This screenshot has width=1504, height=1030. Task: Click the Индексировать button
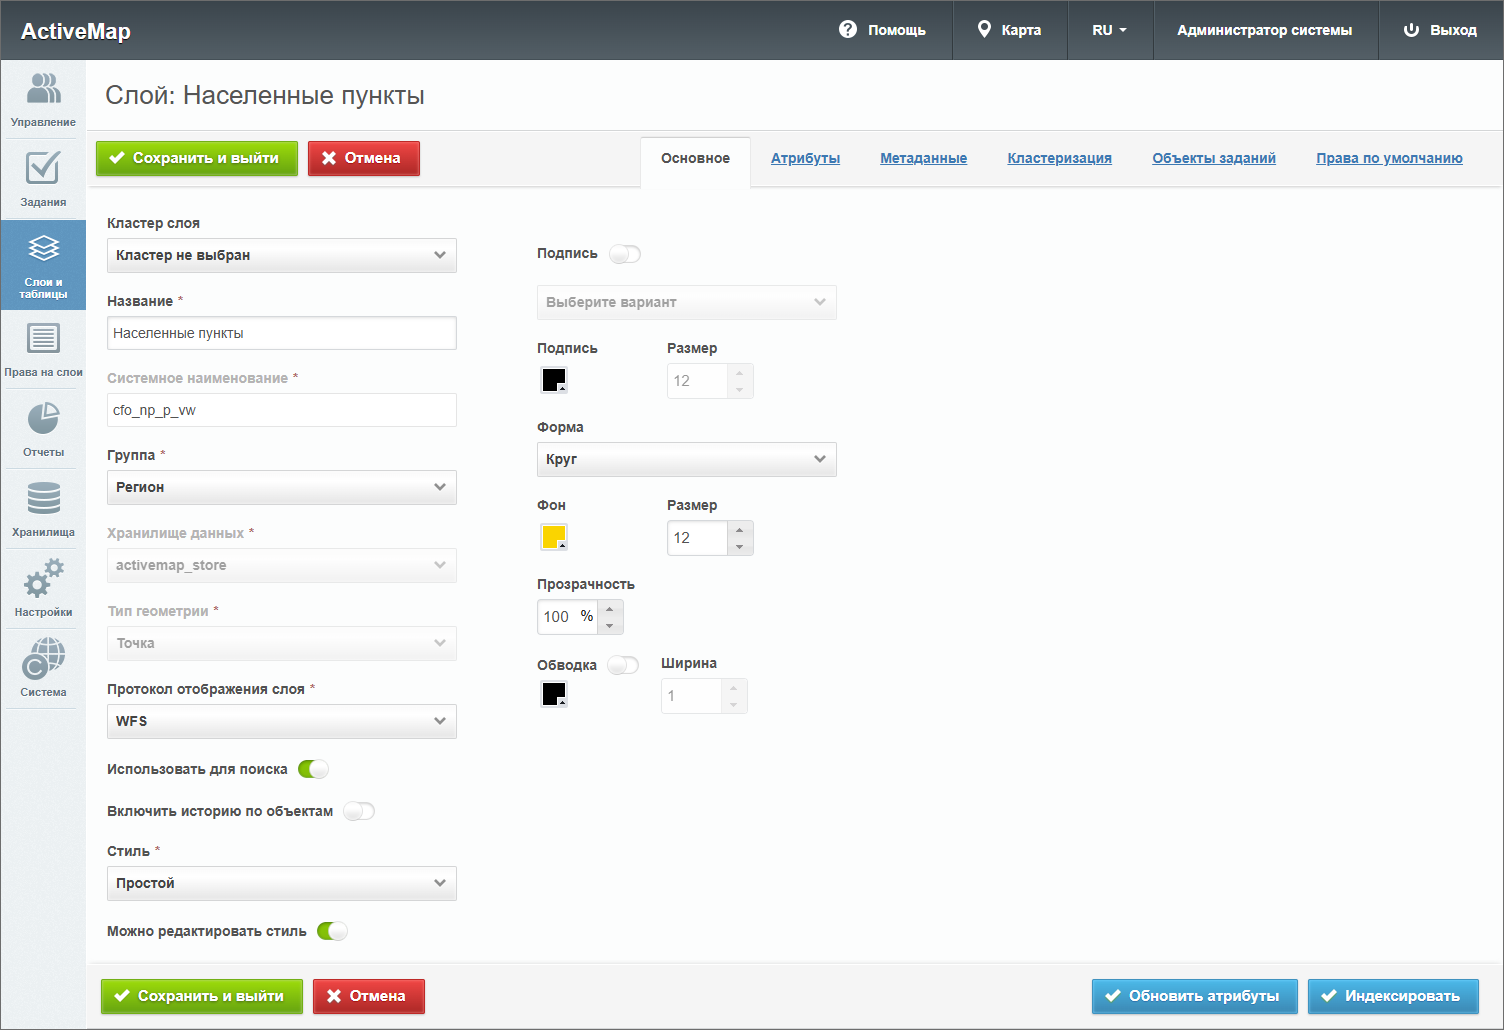coord(1392,996)
